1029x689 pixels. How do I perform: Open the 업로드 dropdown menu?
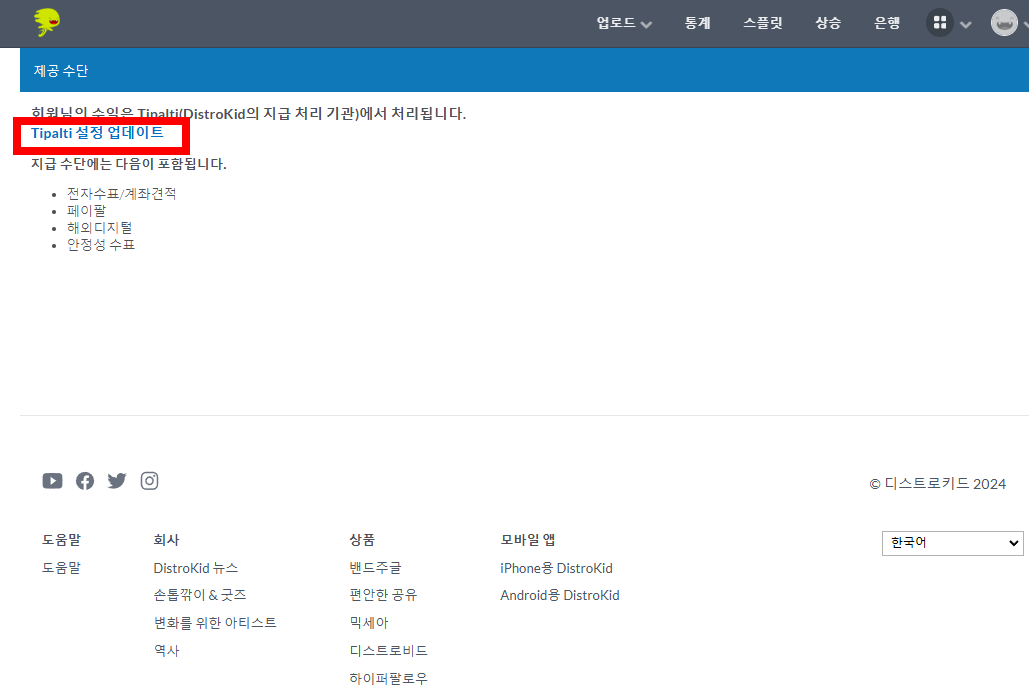[x=623, y=24]
